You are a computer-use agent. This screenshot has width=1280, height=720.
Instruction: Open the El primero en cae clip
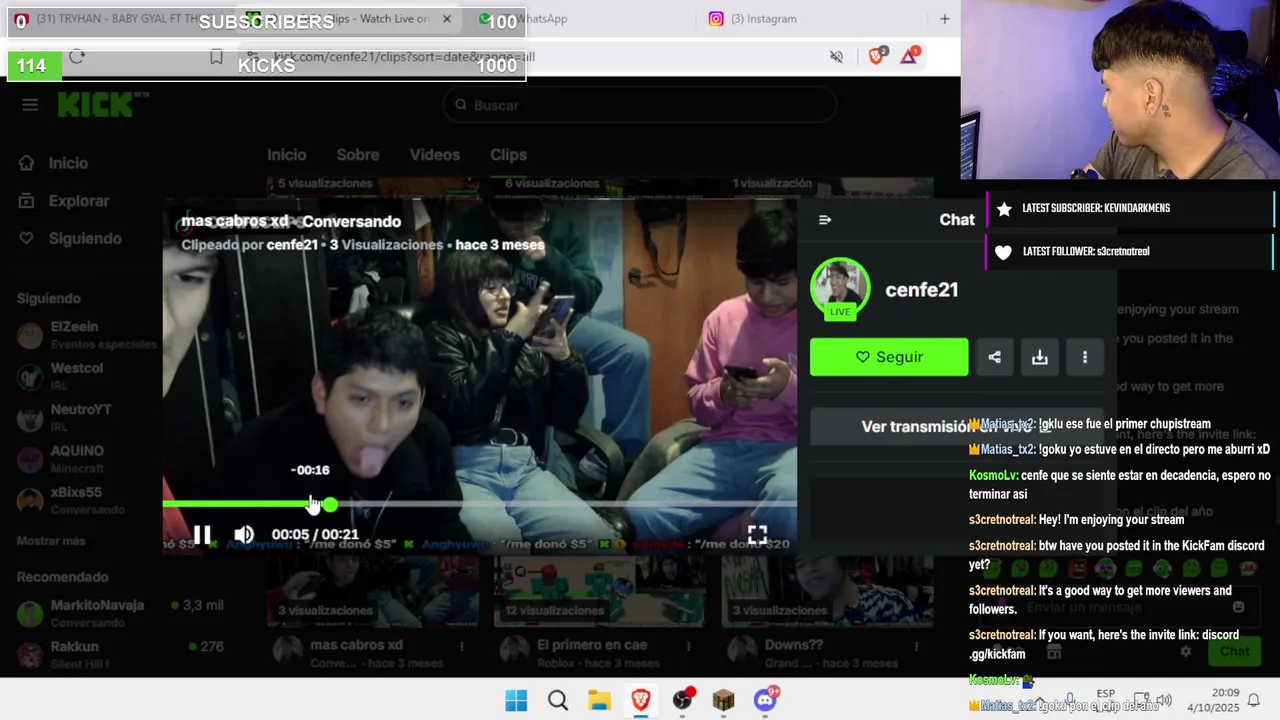click(599, 590)
